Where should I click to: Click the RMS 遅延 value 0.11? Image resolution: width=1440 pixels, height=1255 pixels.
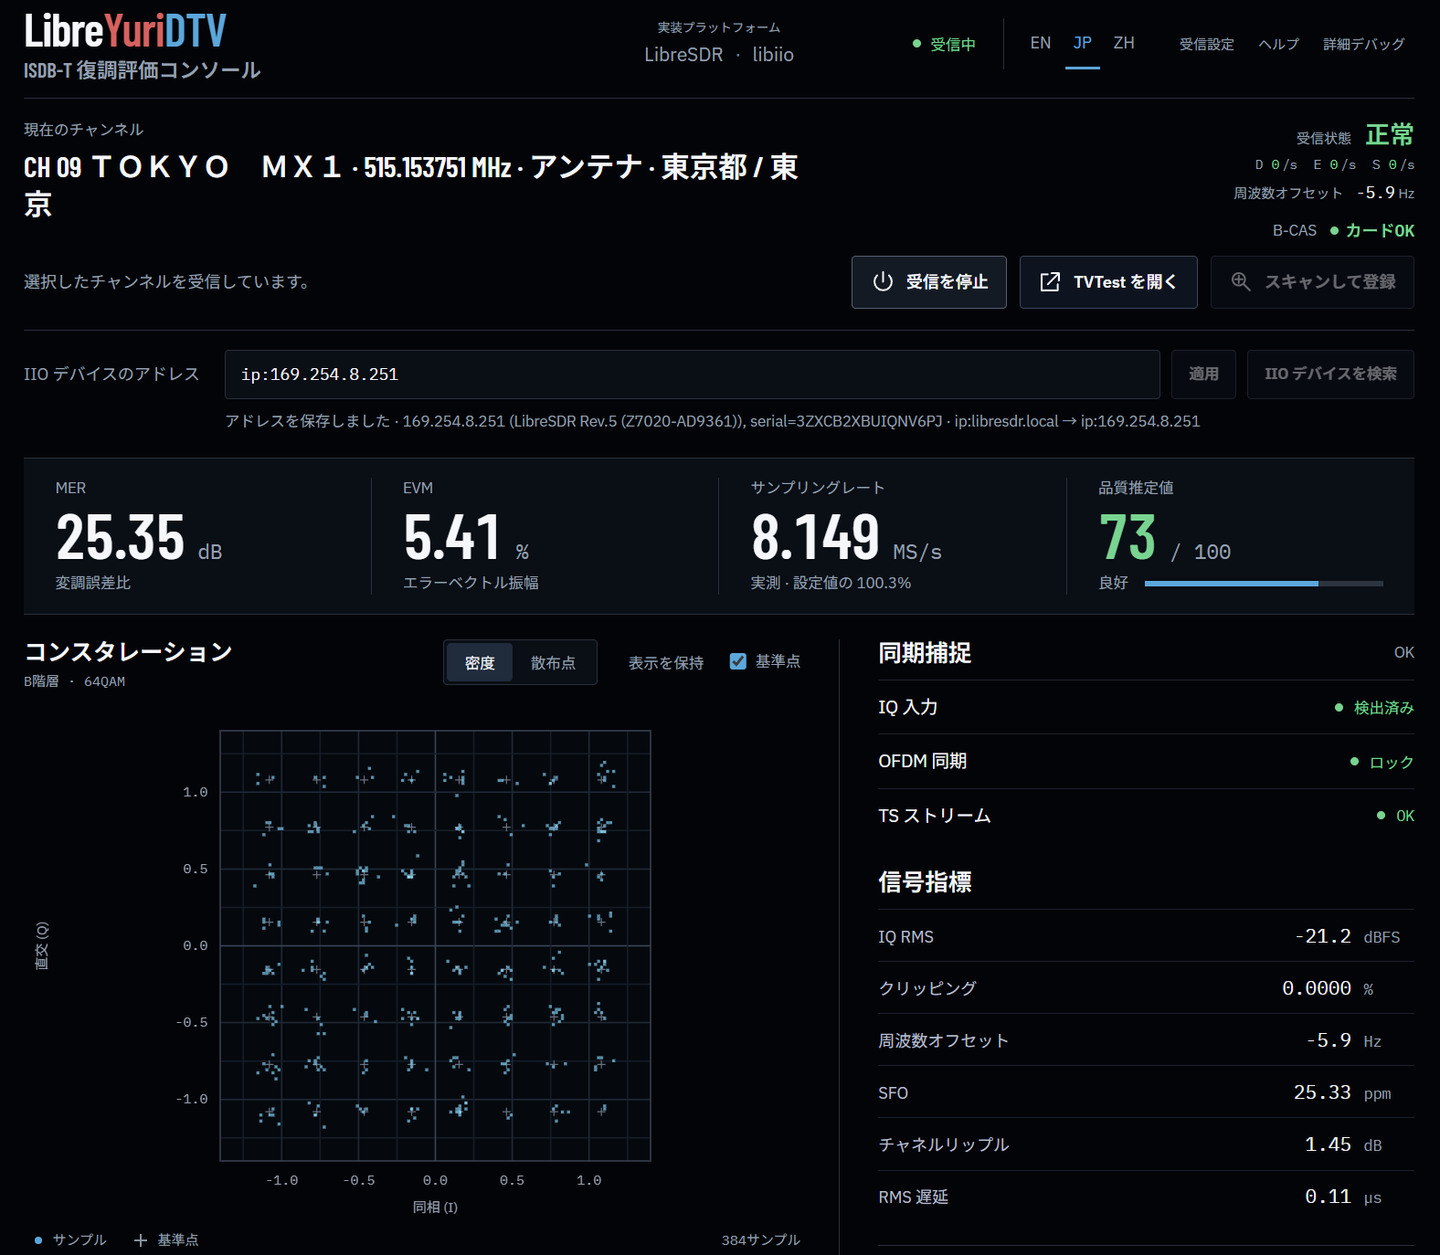point(1328,1196)
